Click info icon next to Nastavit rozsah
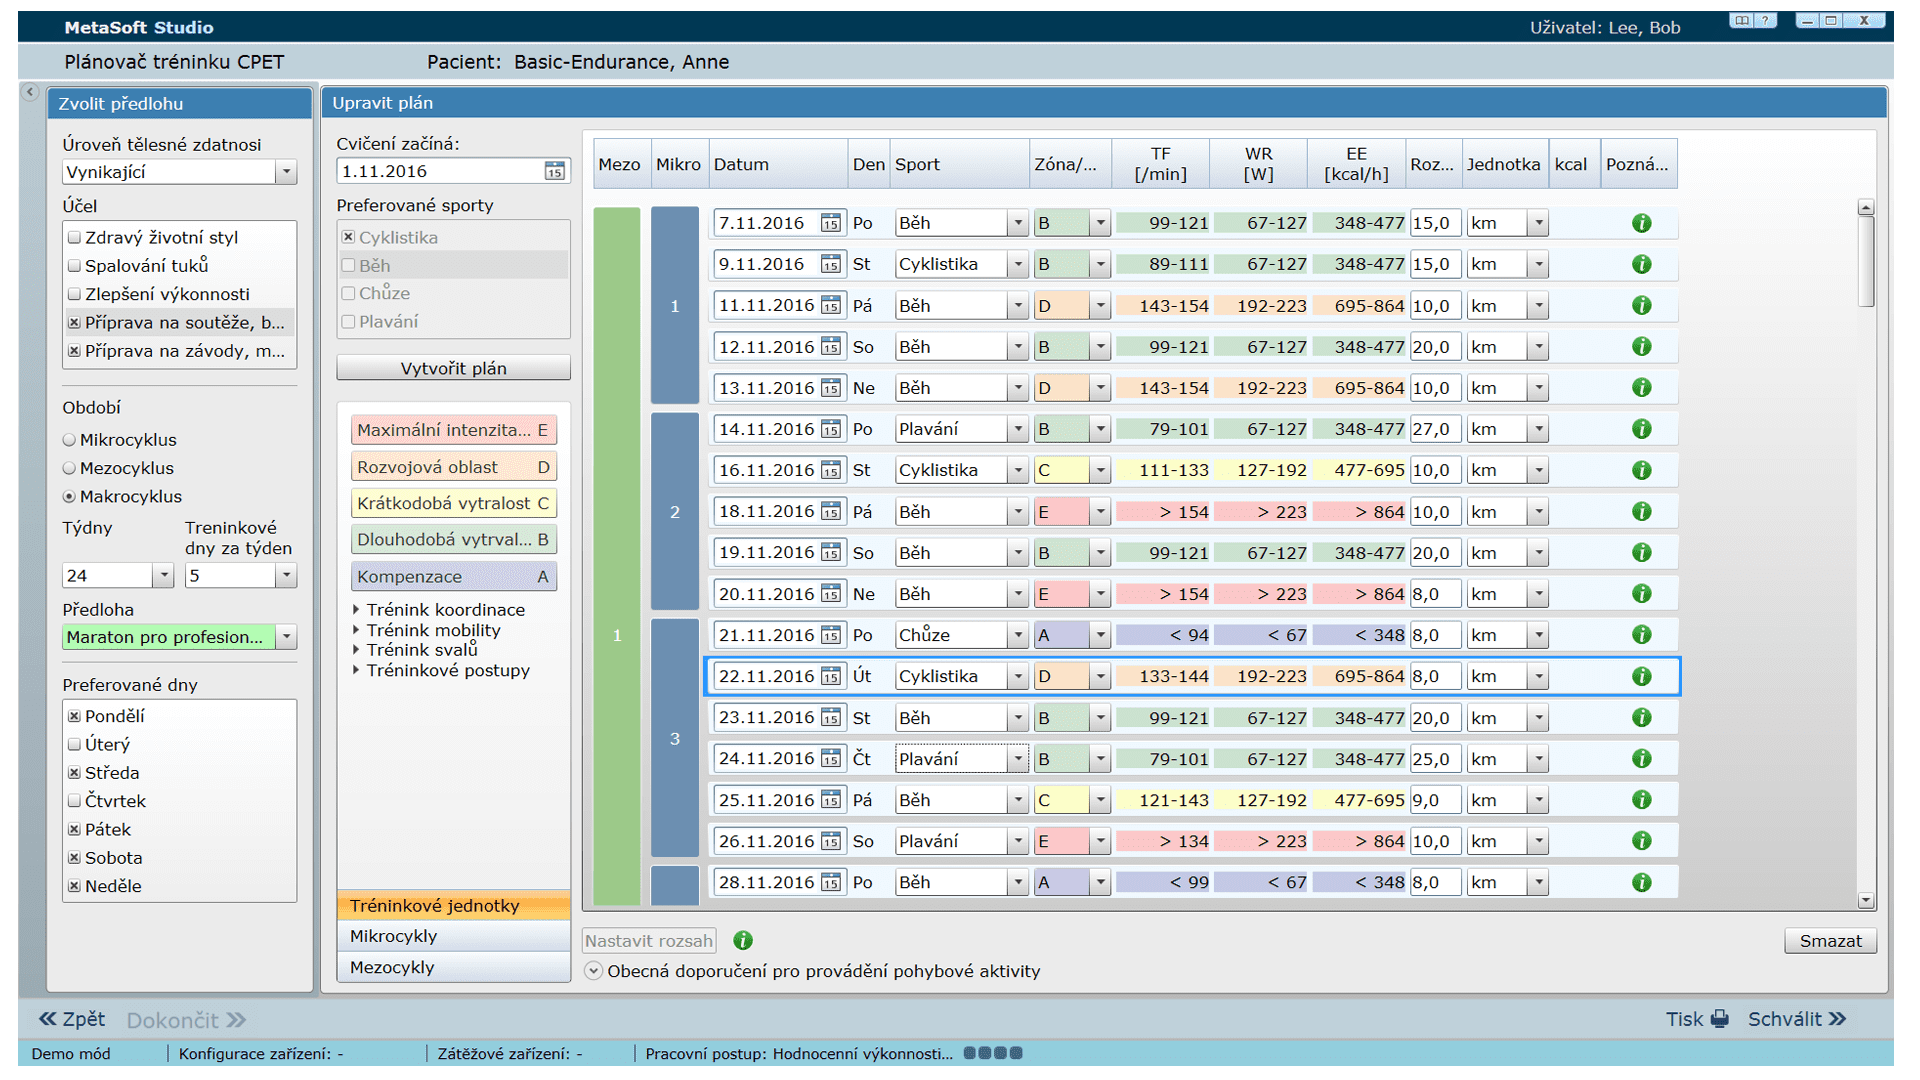Viewport: 1920px width, 1080px height. click(x=742, y=940)
